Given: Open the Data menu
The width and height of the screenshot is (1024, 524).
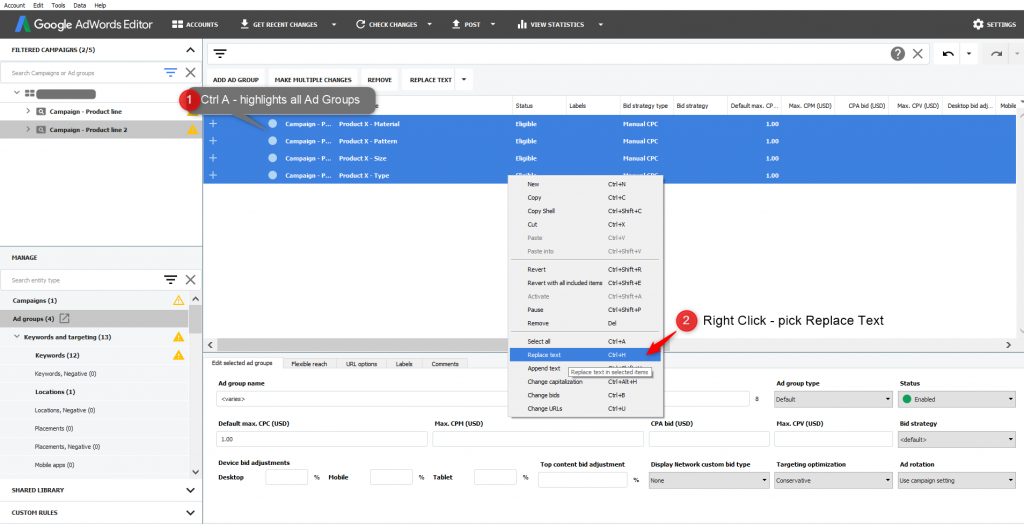Looking at the screenshot, I should [80, 5].
